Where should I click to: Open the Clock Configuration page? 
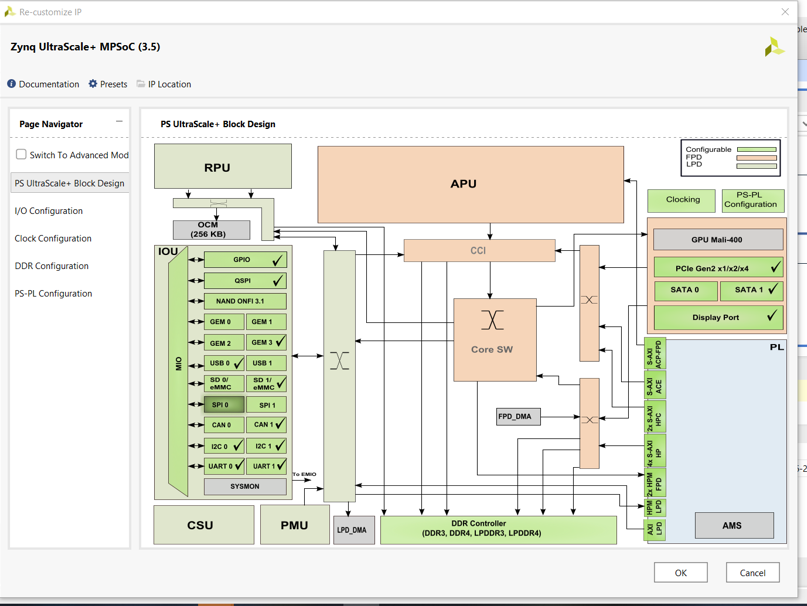[x=53, y=238]
